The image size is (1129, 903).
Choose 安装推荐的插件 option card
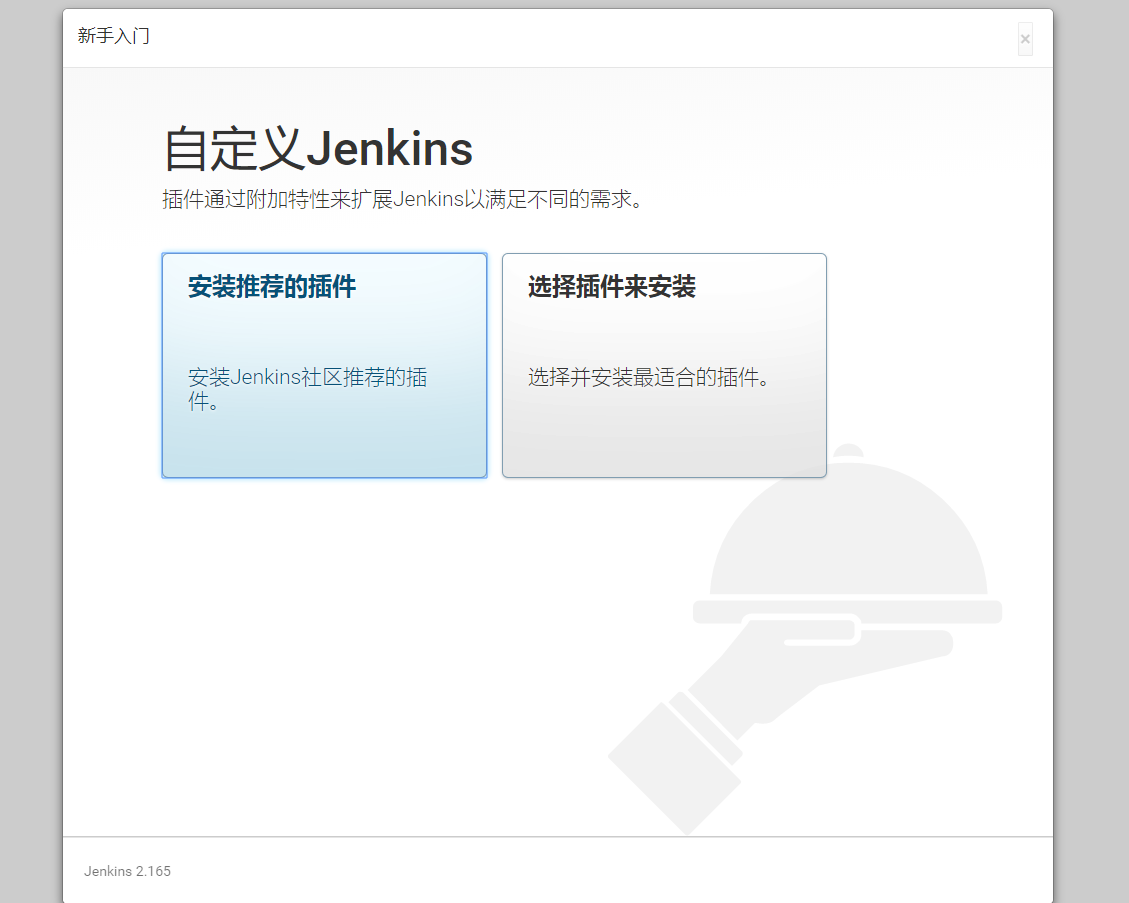(x=324, y=365)
